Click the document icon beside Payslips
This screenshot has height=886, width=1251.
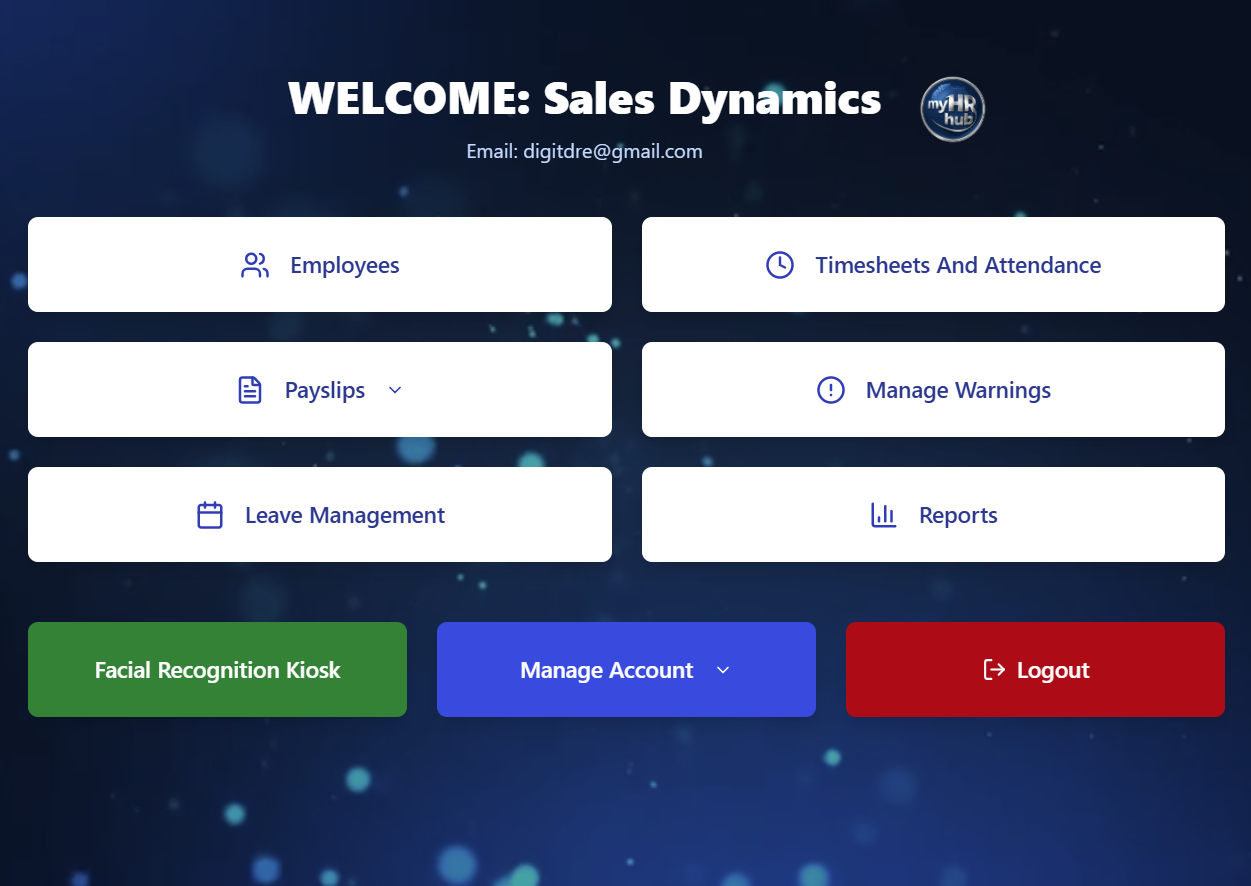click(x=250, y=390)
